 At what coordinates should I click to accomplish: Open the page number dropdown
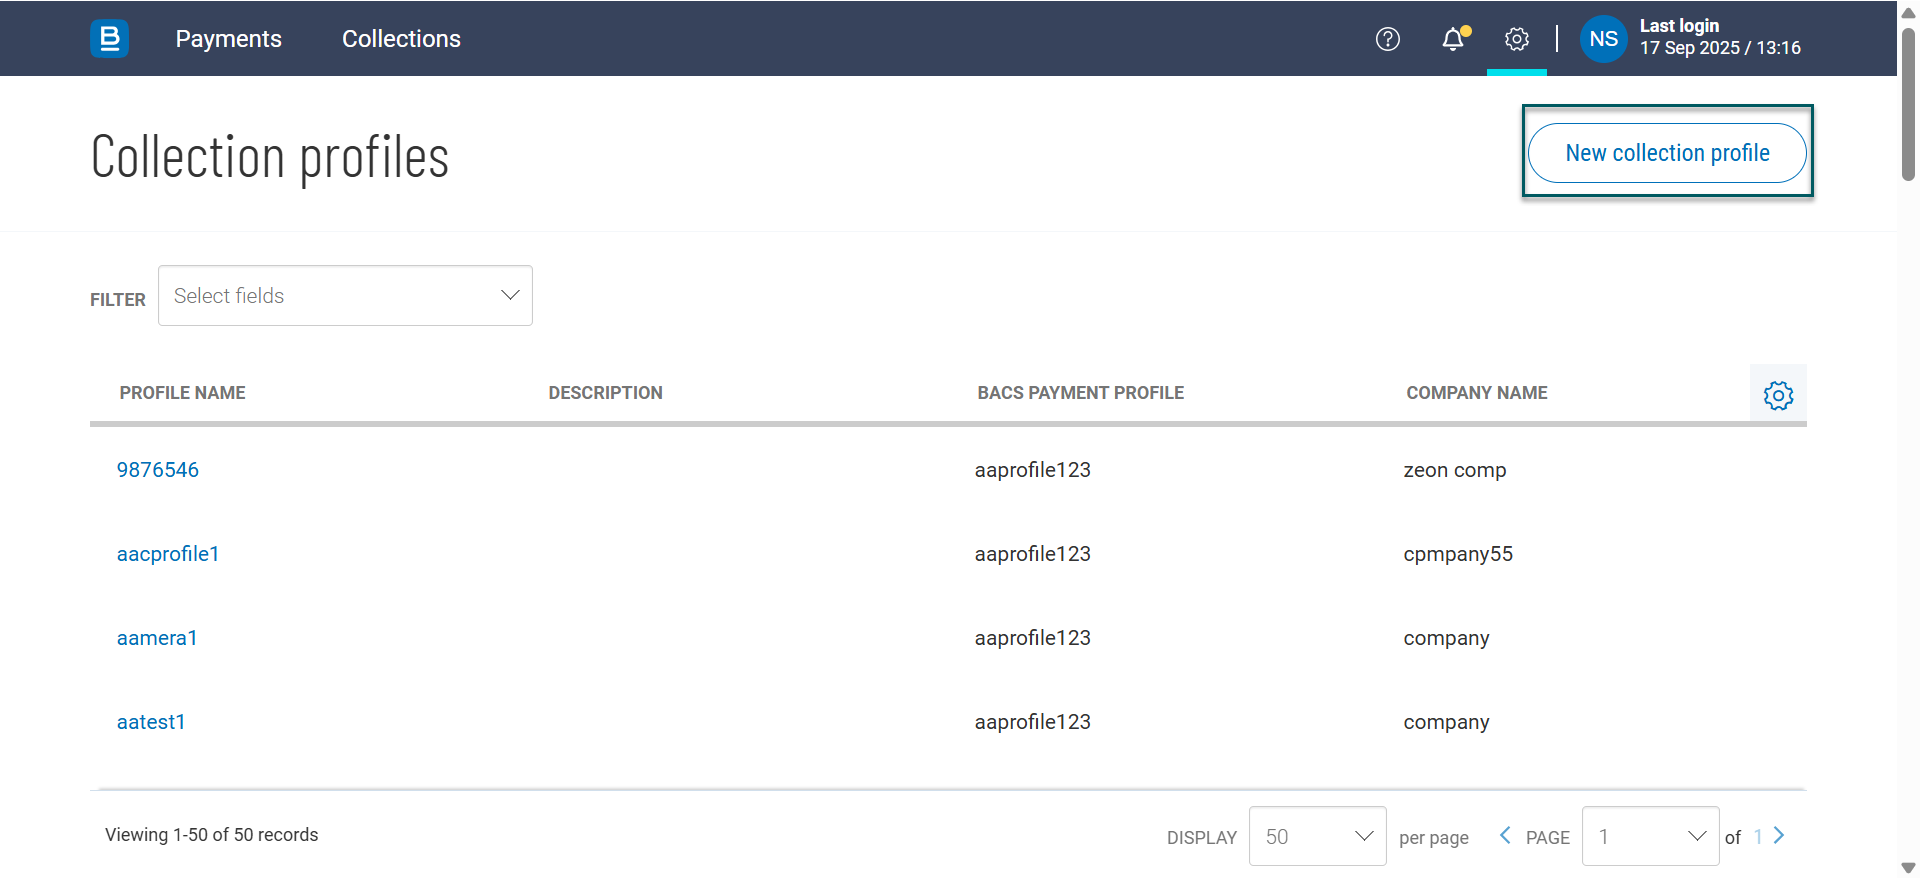pos(1650,836)
